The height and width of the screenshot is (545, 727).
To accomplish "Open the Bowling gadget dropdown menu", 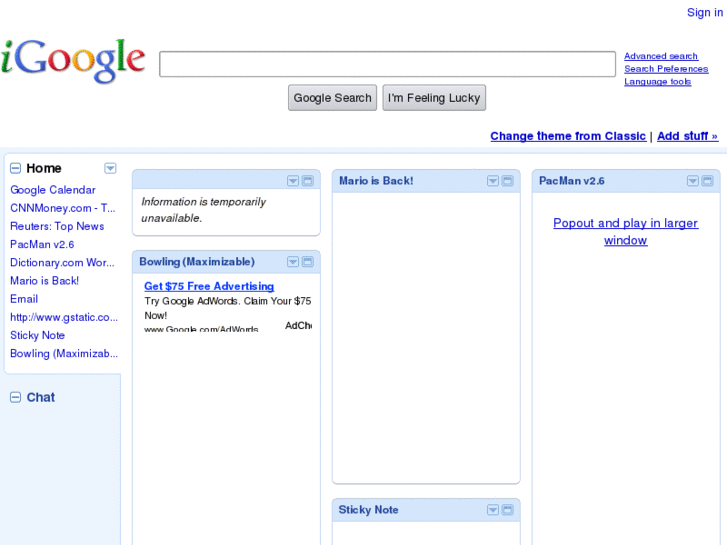I will (293, 262).
